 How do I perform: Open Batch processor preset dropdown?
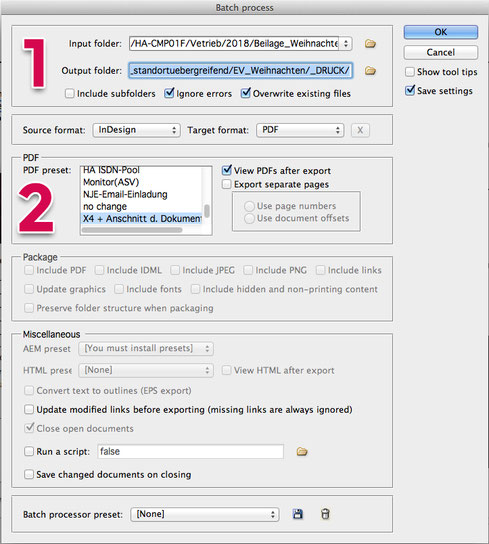click(x=205, y=514)
